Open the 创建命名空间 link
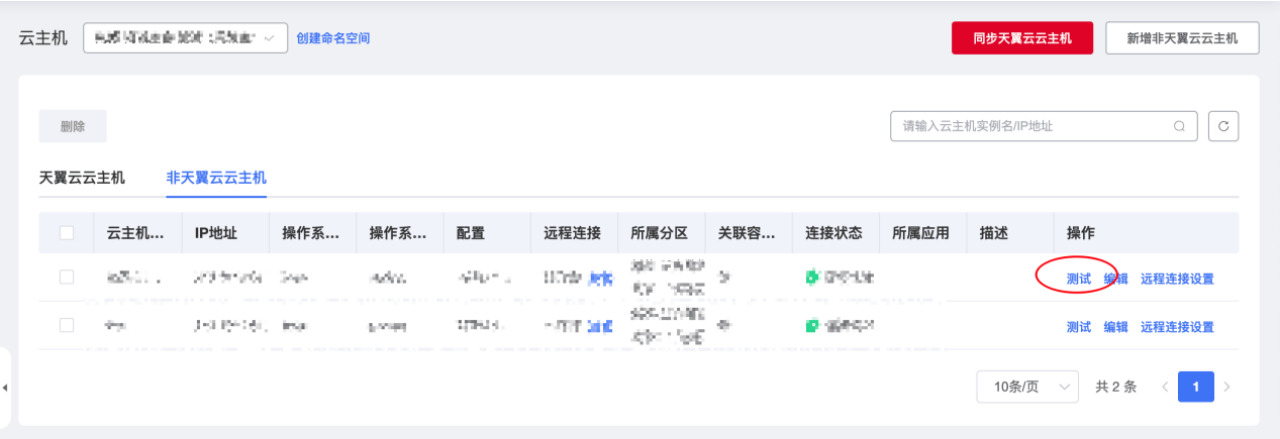Viewport: 1280px width, 439px height. click(333, 38)
